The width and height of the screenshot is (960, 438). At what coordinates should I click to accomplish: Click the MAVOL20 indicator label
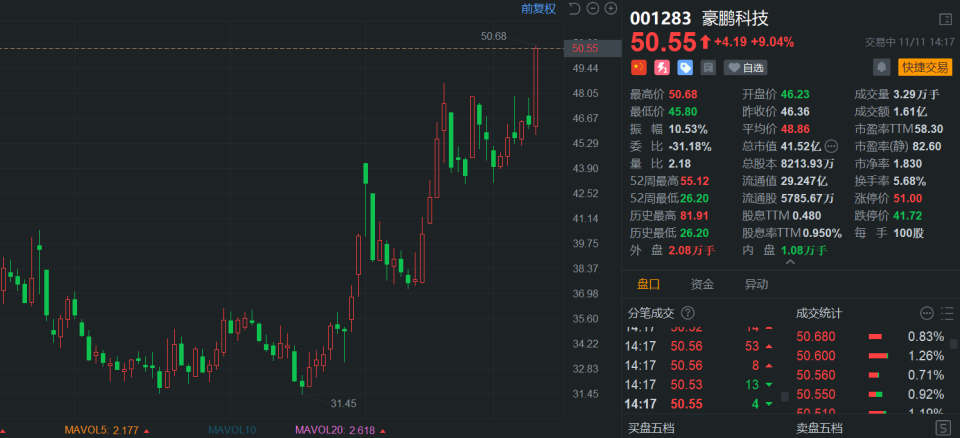coord(337,430)
